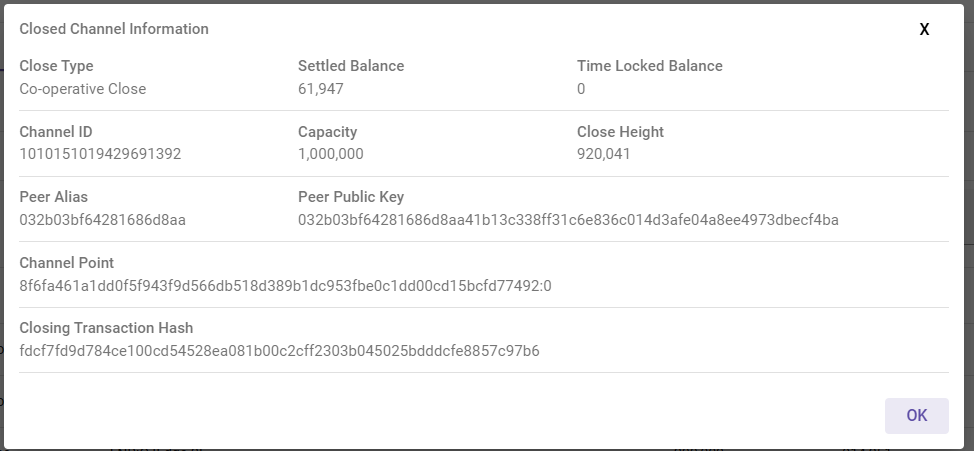The image size is (974, 451).
Task: Click the Channel Point label
Action: (x=67, y=263)
